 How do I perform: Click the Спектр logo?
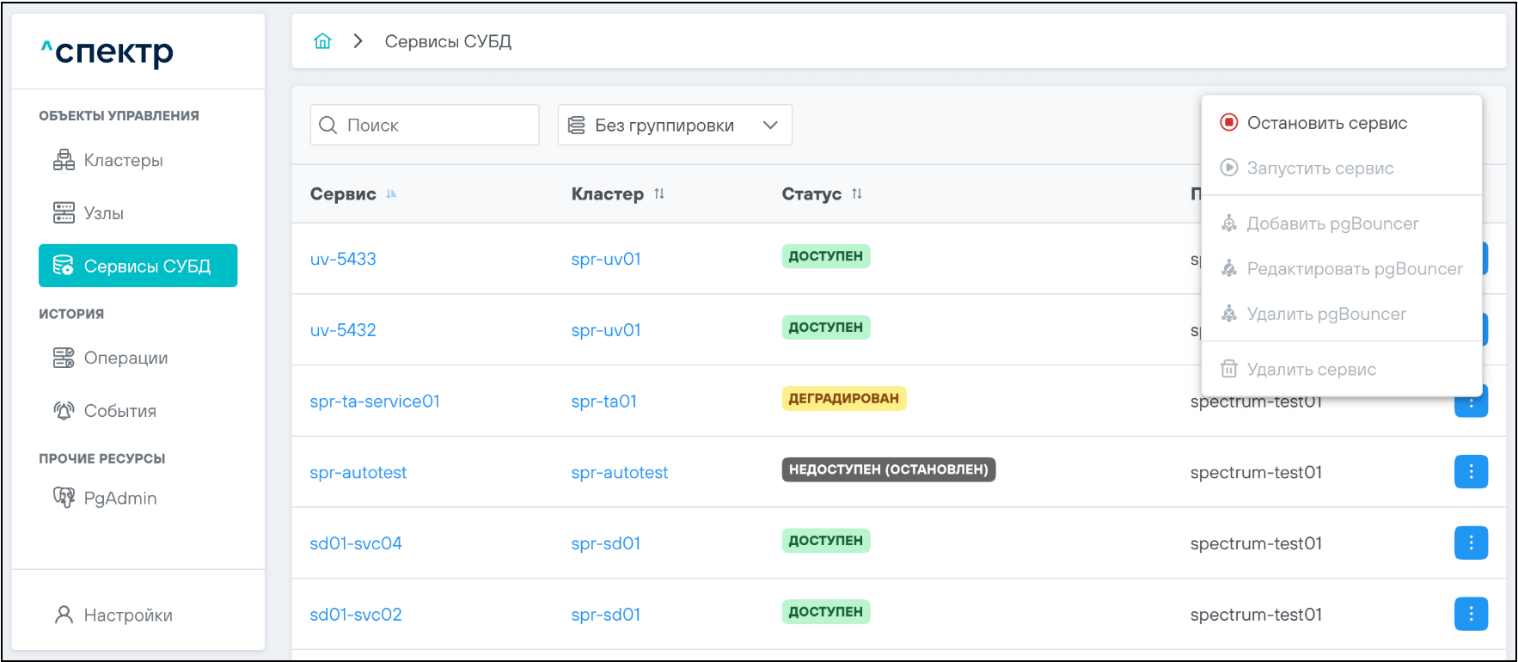pyautogui.click(x=107, y=52)
